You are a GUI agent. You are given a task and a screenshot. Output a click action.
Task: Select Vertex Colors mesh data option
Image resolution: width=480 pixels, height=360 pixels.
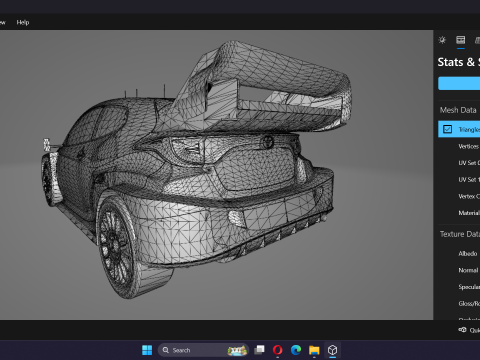coord(469,196)
